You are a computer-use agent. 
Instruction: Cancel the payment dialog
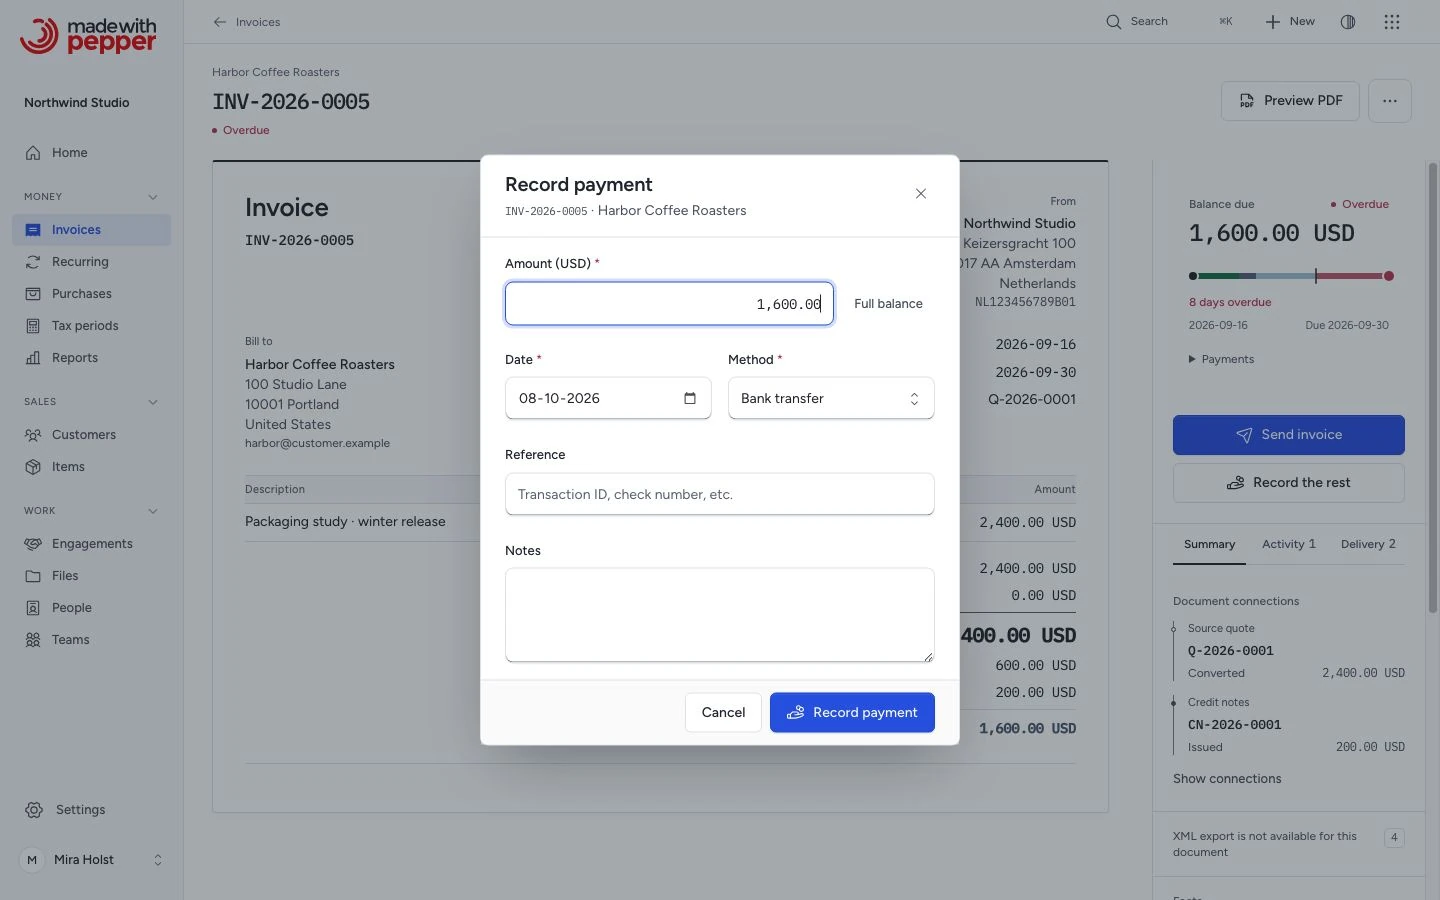(x=723, y=713)
